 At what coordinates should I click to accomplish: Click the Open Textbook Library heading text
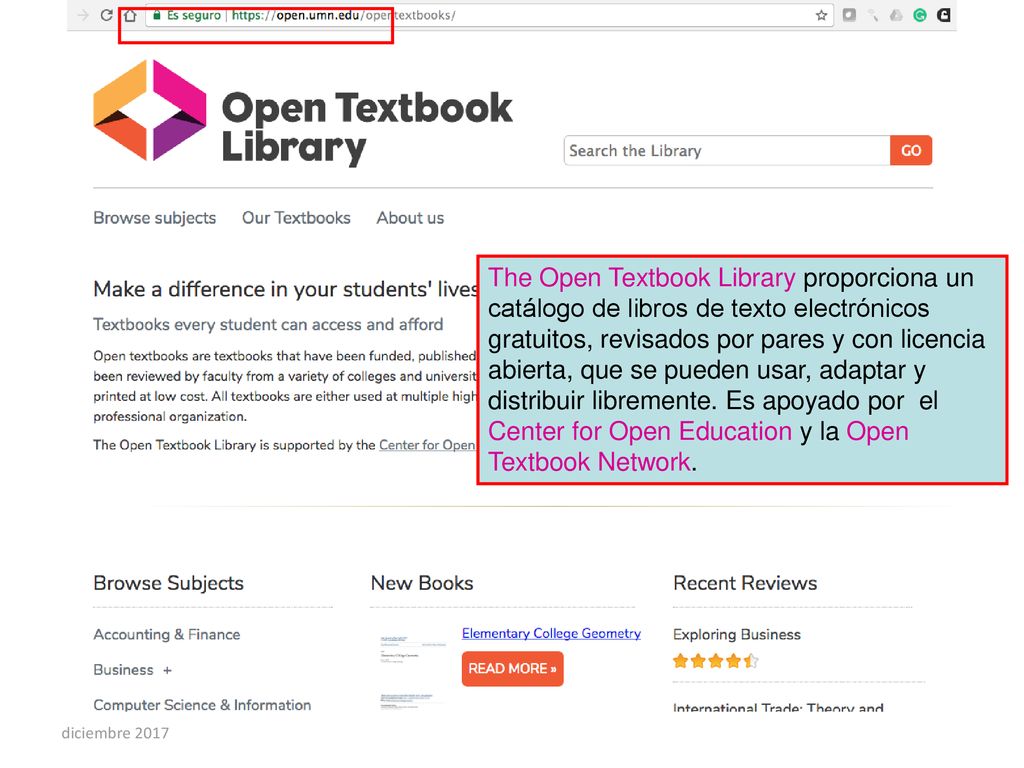pos(367,127)
